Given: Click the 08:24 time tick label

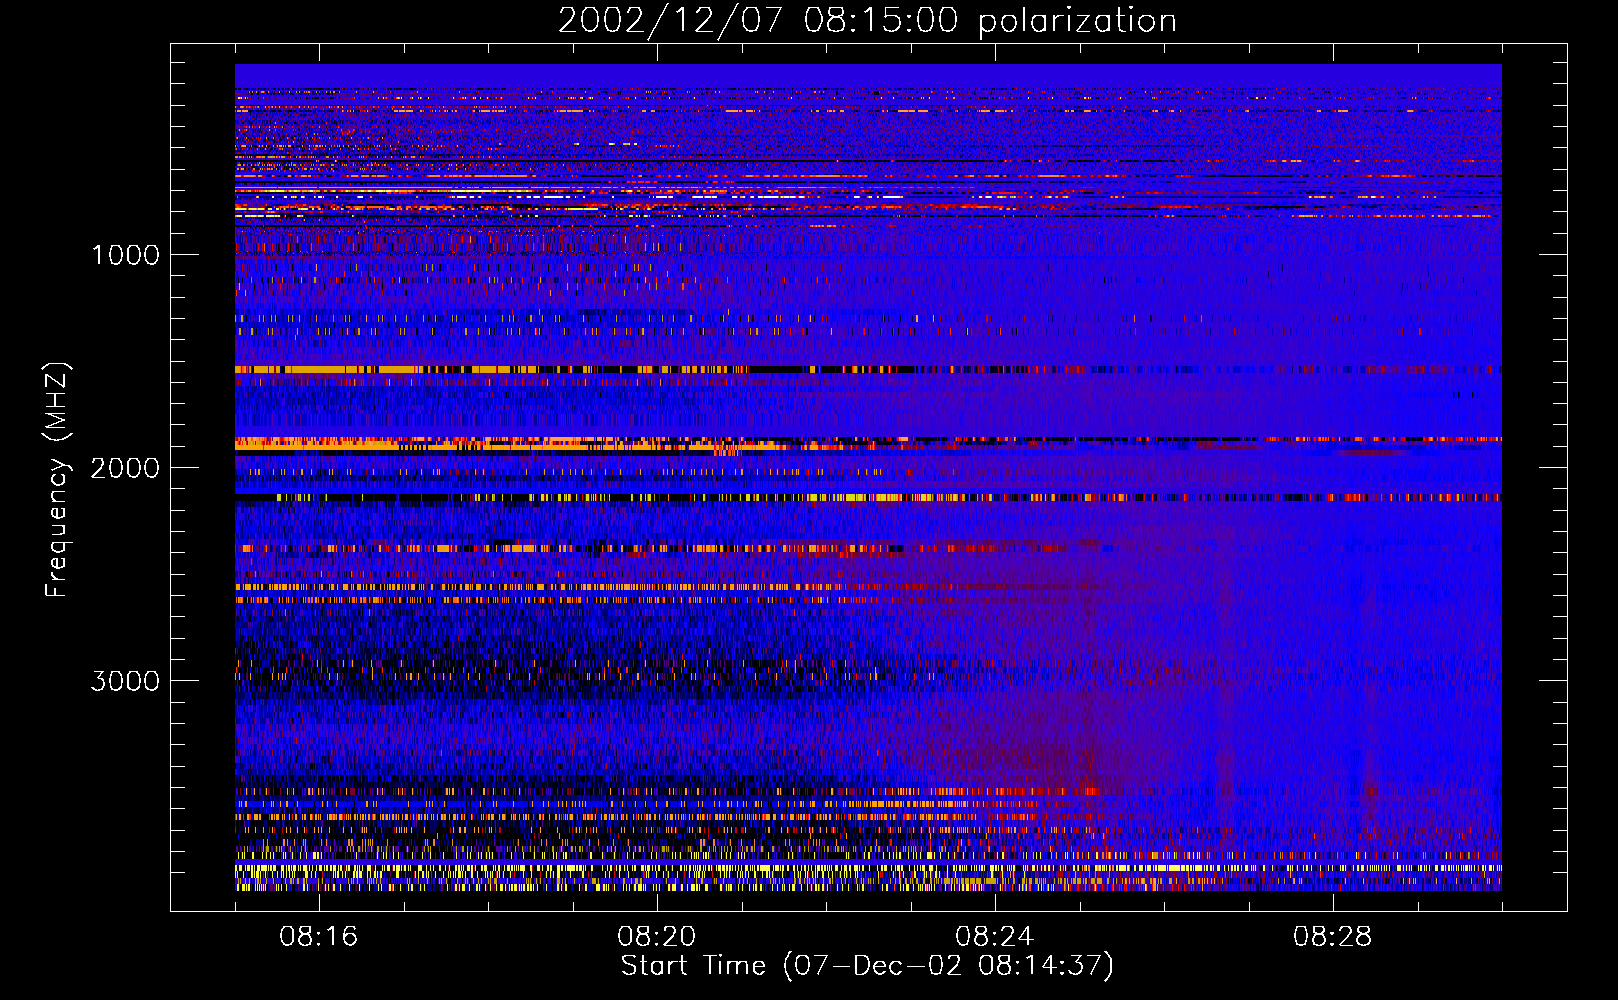Looking at the screenshot, I should [994, 937].
